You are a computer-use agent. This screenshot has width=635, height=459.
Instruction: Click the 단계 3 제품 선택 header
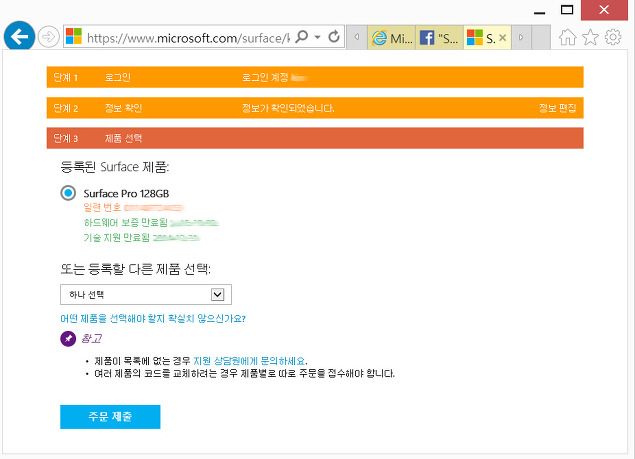tap(315, 138)
